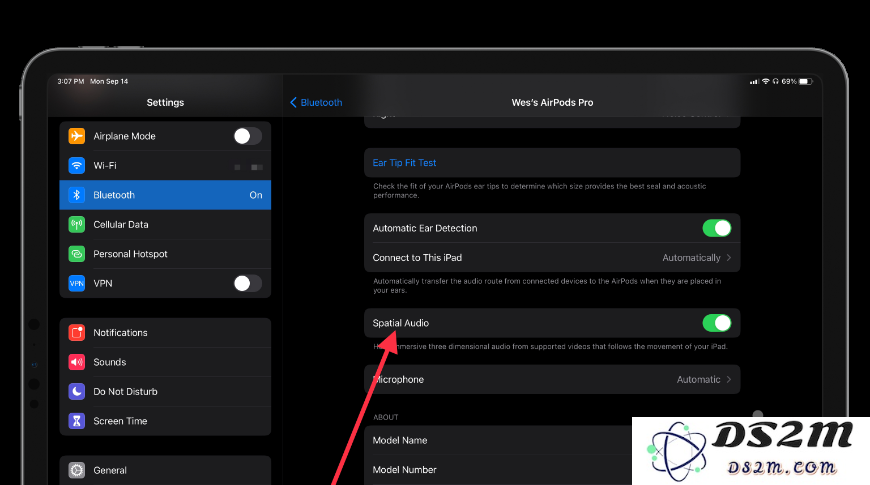This screenshot has height=485, width=870.
Task: Open Personal Hotspot settings
Action: (165, 254)
